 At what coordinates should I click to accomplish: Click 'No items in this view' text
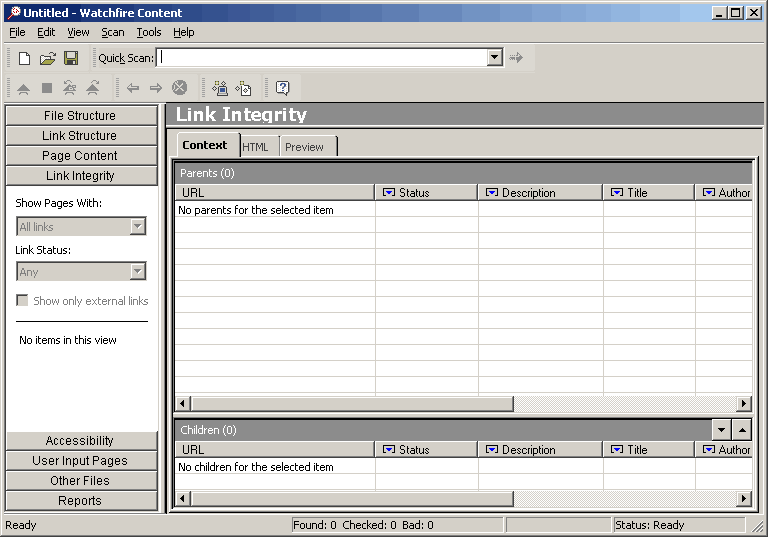pyautogui.click(x=68, y=340)
